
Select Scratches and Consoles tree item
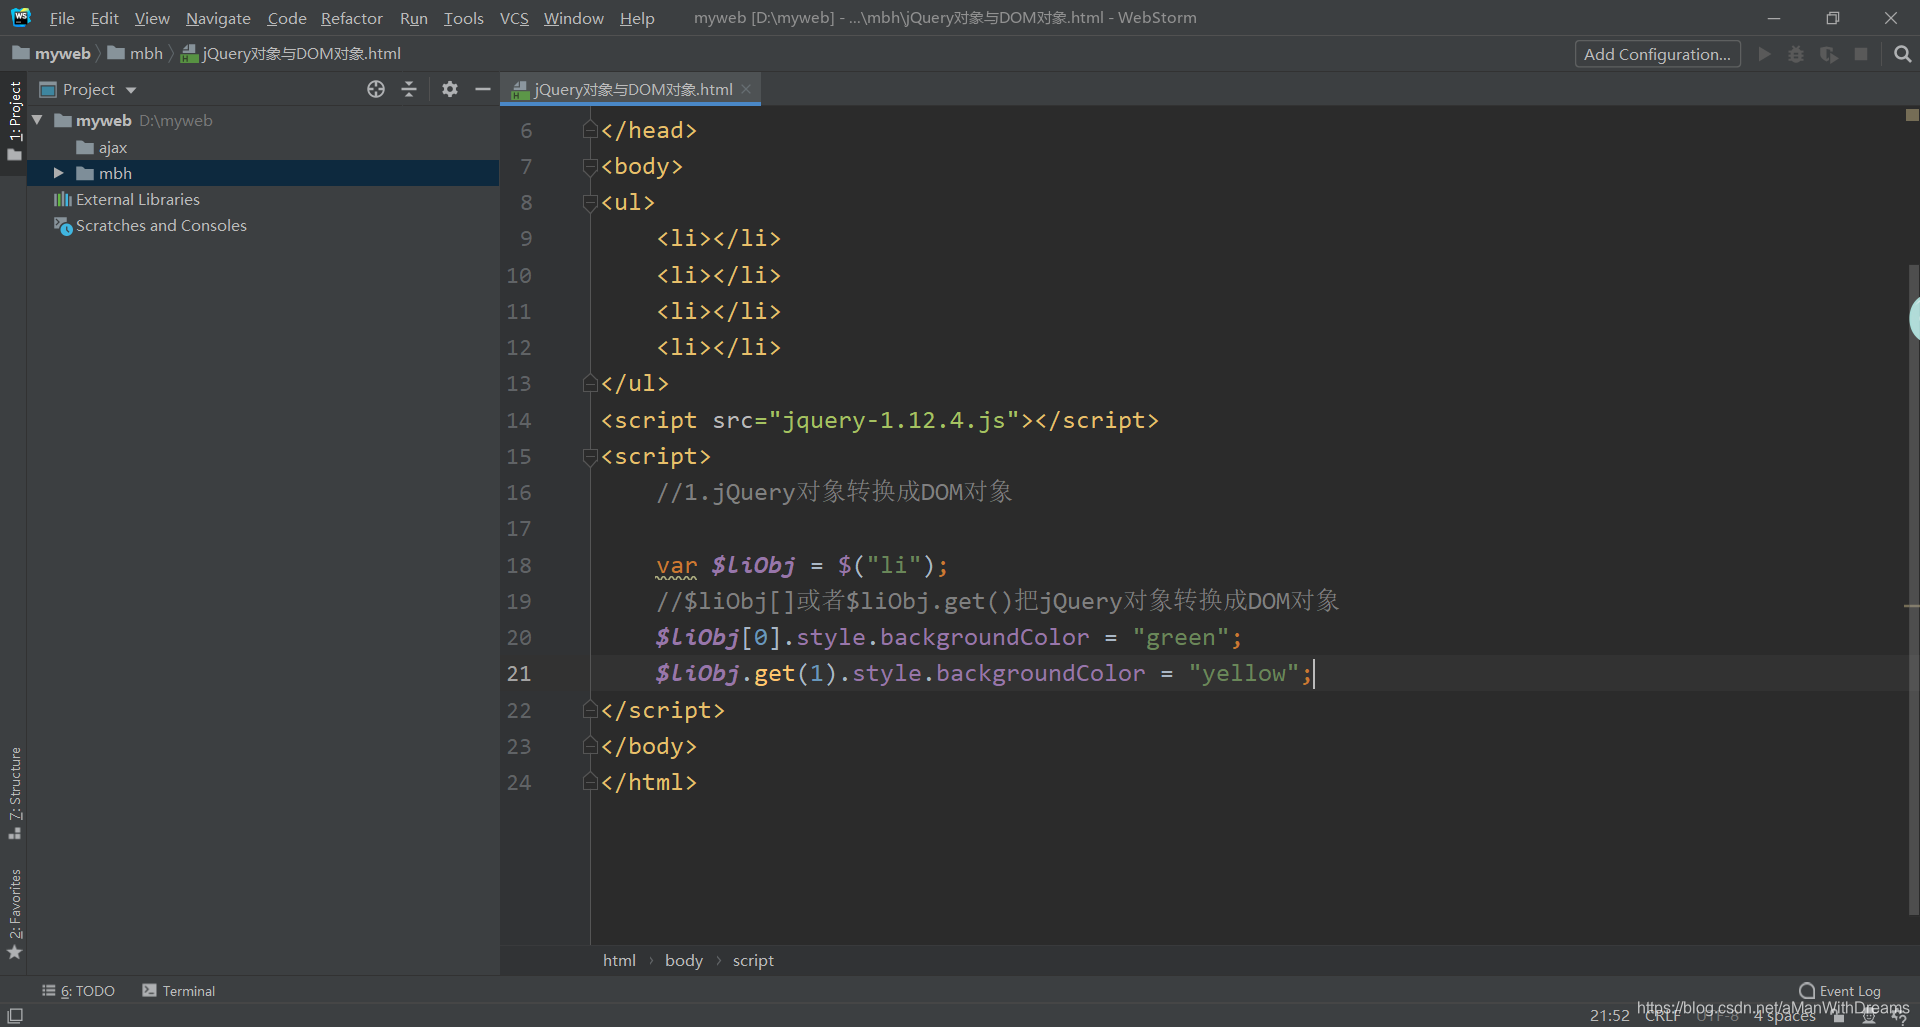coord(263,226)
